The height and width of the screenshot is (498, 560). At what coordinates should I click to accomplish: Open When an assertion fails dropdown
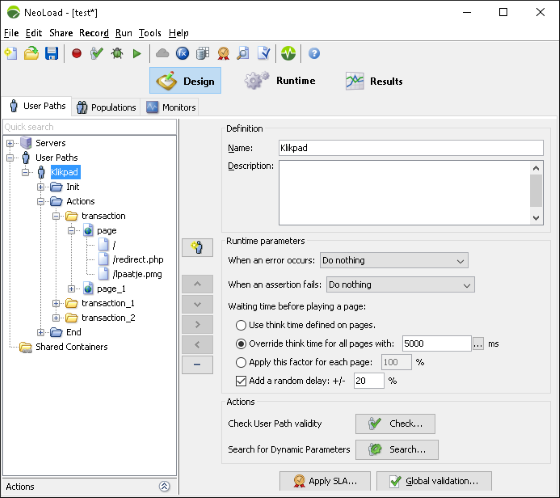(400, 285)
